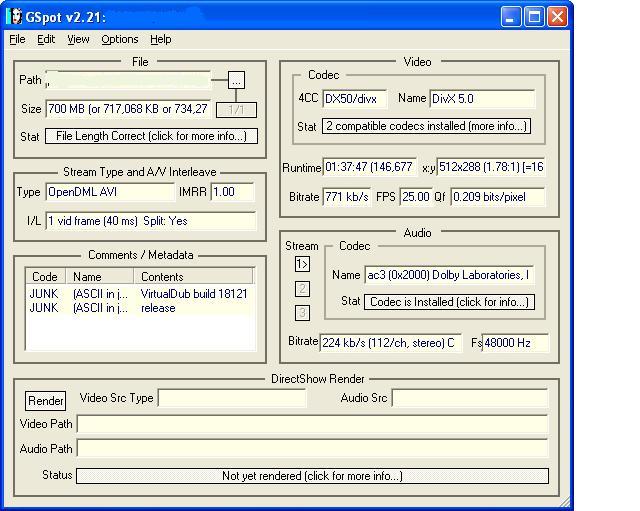Open the View menu
640x511 pixels.
tap(78, 39)
